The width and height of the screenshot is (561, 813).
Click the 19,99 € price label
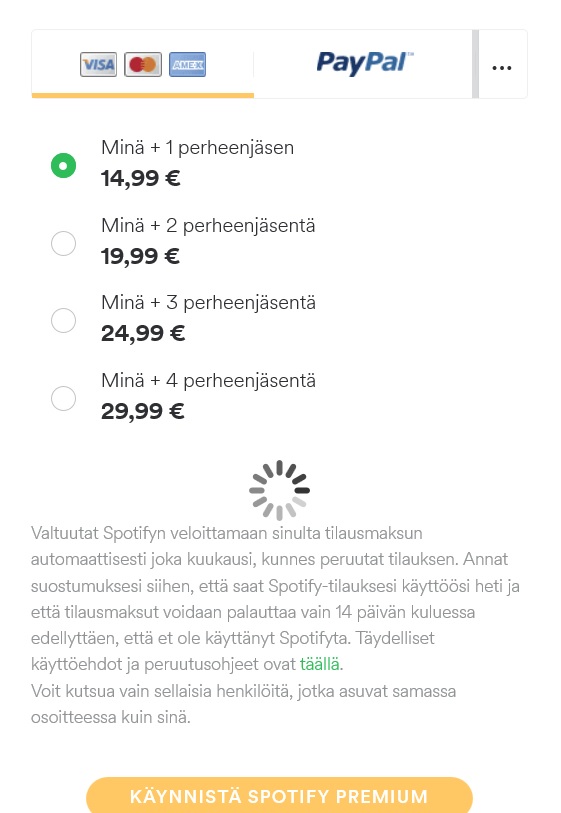(x=141, y=256)
